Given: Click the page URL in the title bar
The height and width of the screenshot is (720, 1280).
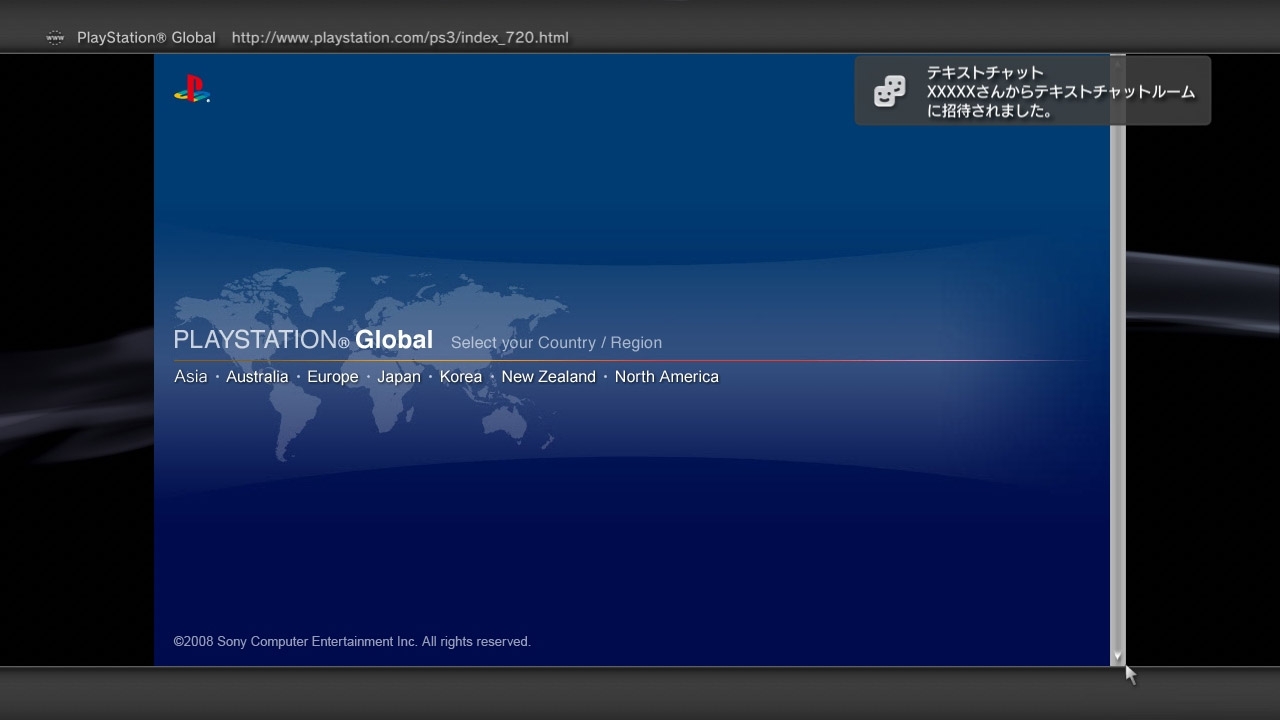Looking at the screenshot, I should coord(400,38).
